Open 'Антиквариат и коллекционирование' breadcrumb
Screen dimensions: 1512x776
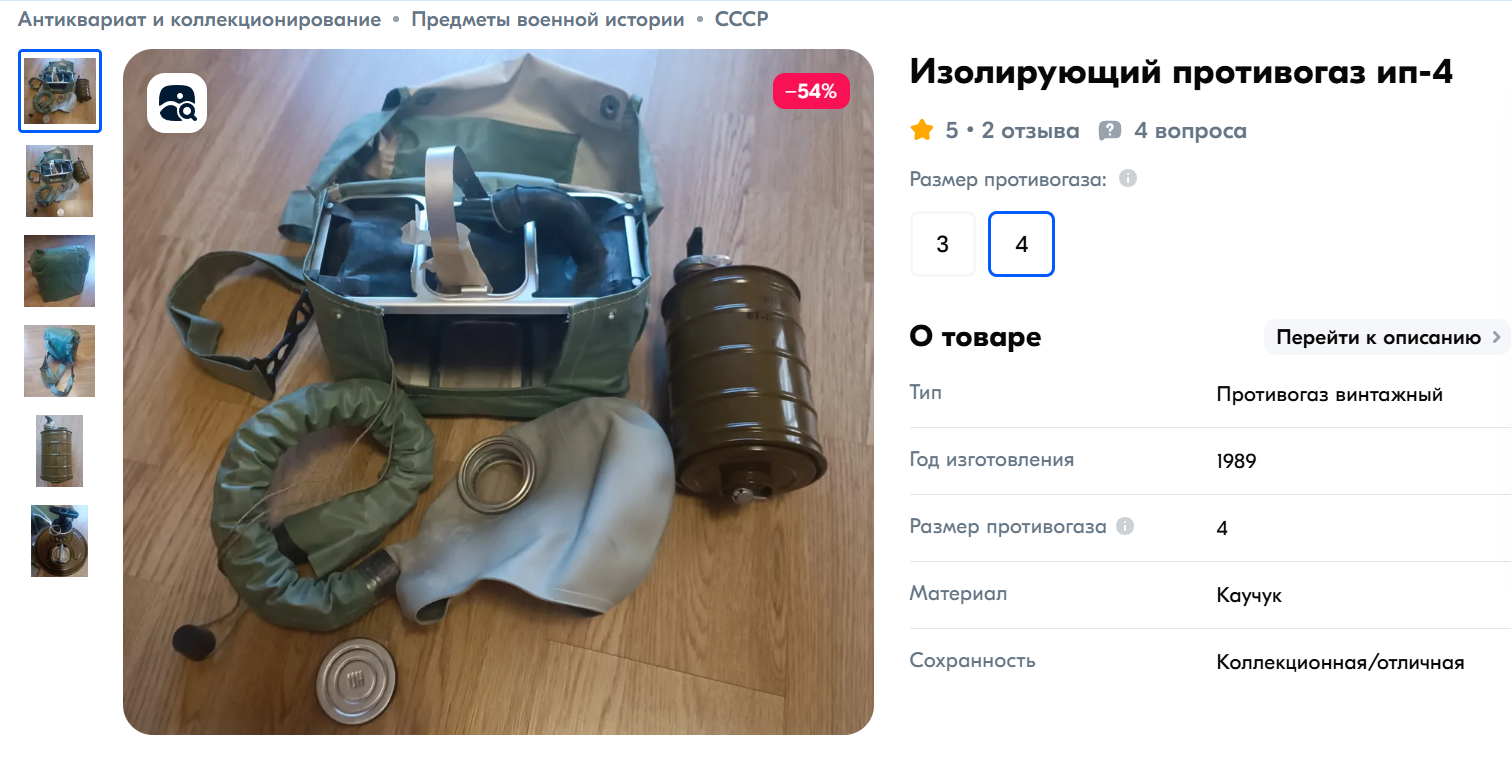point(200,19)
